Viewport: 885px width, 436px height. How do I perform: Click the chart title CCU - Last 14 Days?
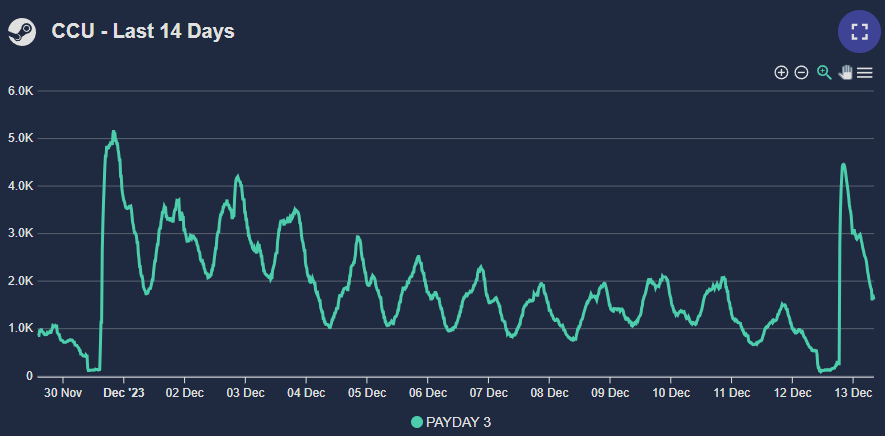(143, 31)
